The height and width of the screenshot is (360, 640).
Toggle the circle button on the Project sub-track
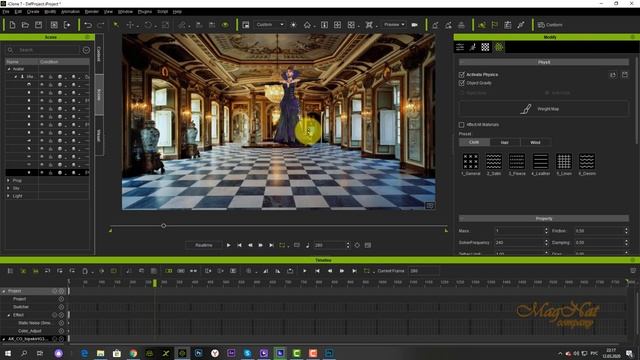tap(61, 299)
